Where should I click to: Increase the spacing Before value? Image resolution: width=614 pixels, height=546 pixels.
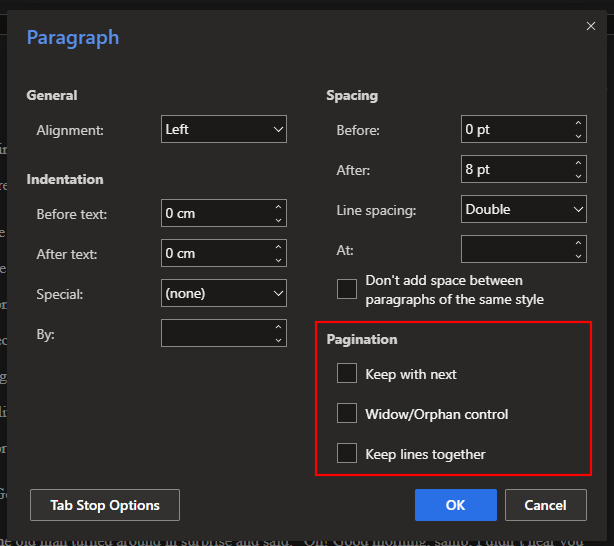coord(578,123)
